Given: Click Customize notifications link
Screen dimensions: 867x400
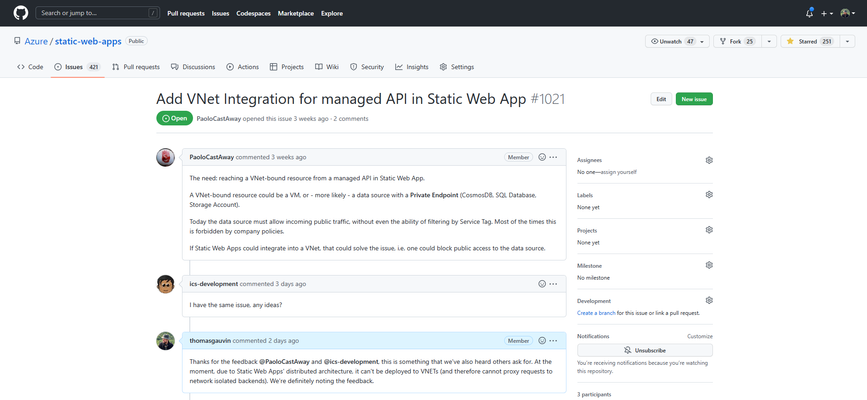Looking at the screenshot, I should (700, 336).
